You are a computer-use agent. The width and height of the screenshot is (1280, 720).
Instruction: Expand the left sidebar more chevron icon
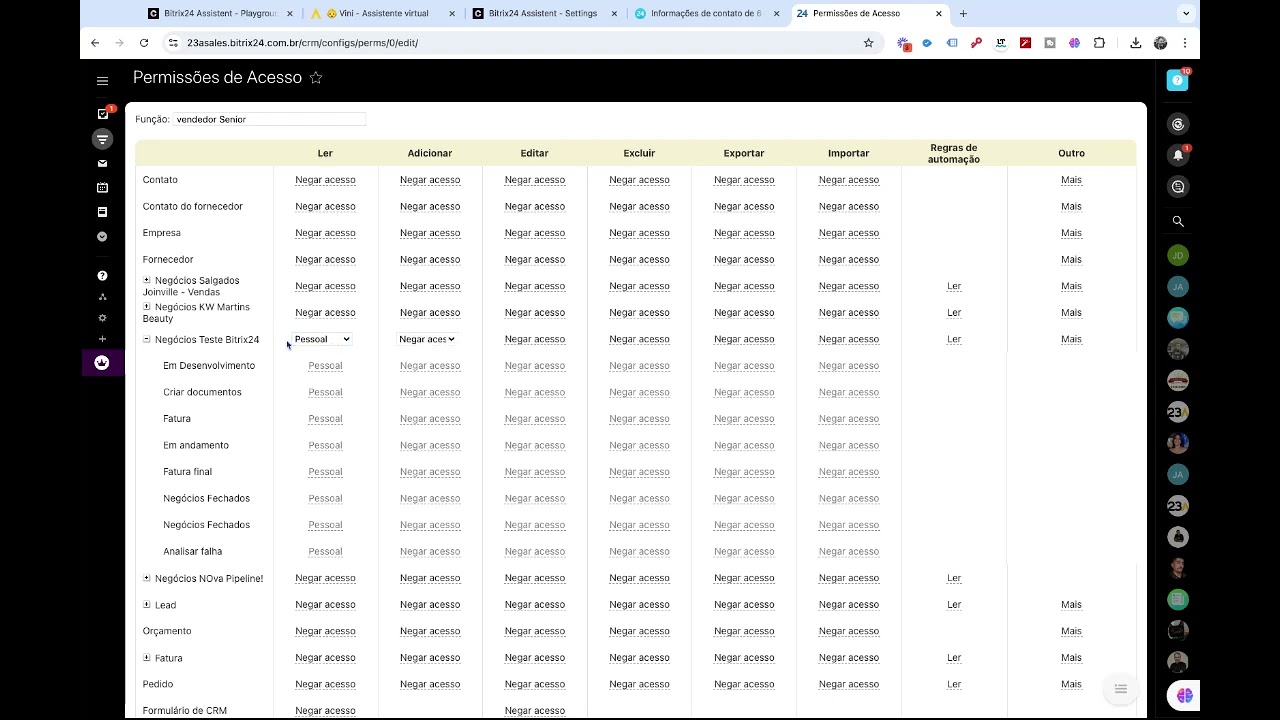102,237
